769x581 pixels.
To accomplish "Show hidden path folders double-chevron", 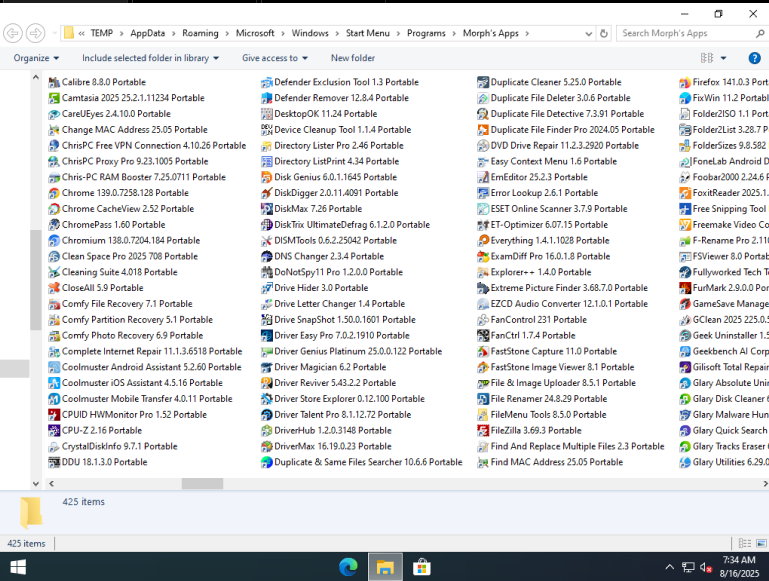I will pyautogui.click(x=81, y=33).
